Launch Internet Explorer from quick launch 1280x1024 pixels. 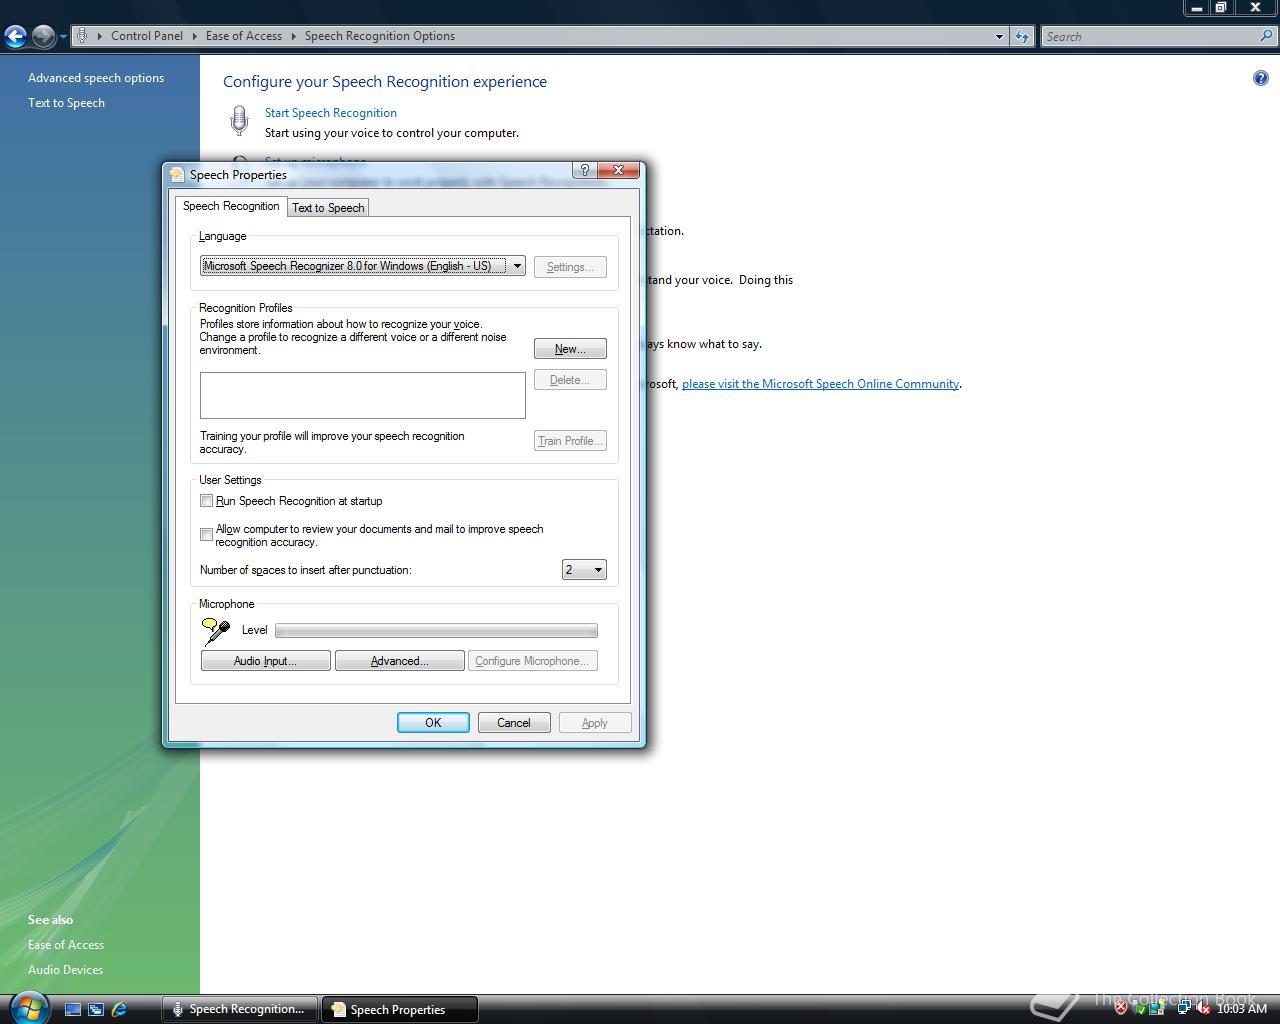coord(119,1009)
